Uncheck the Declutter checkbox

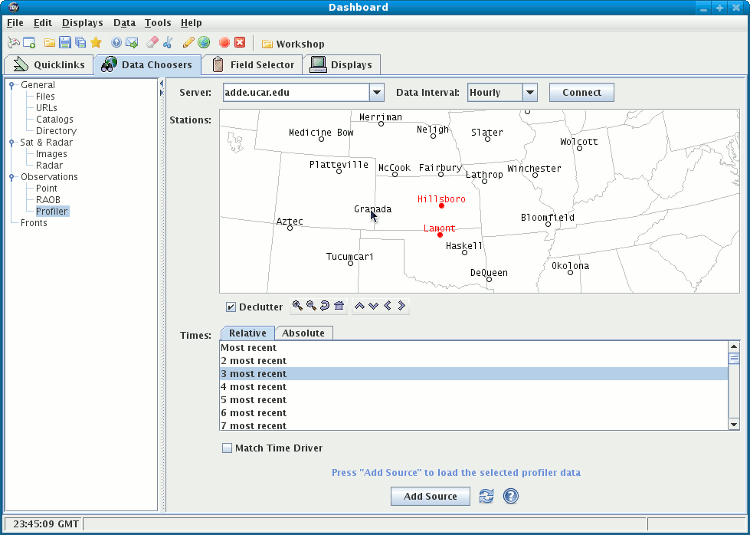(231, 307)
